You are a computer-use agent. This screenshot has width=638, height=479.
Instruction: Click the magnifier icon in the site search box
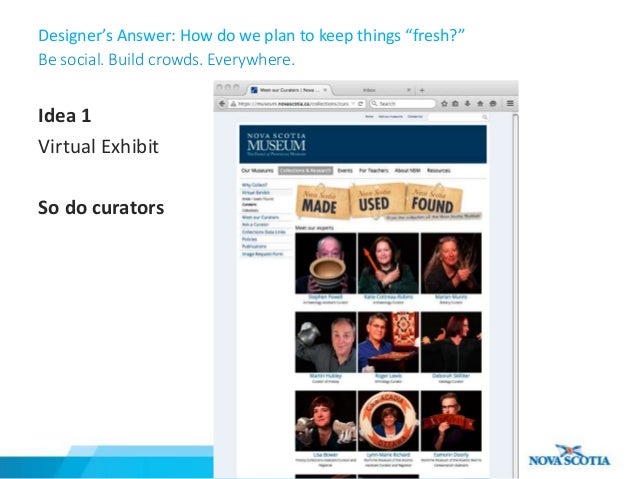485,117
